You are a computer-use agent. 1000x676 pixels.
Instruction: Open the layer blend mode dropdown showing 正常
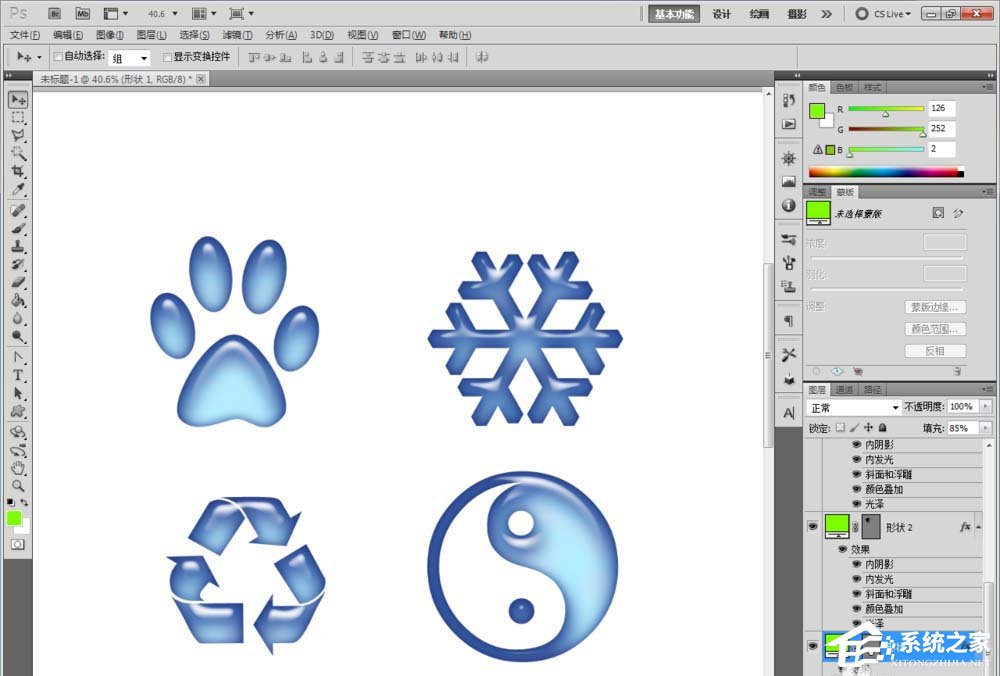click(853, 408)
